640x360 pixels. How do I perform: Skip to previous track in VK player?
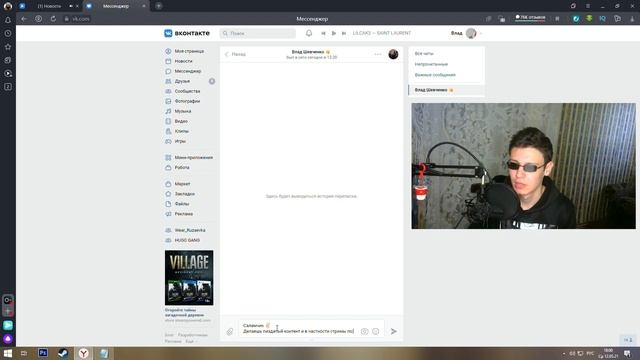point(323,33)
